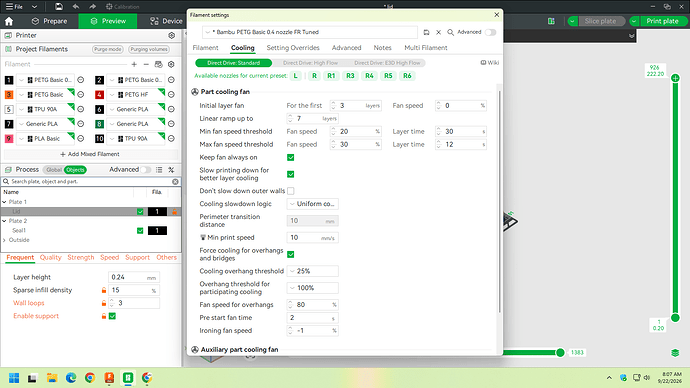This screenshot has height=388, width=690.
Task: Open Slice plate dropdown arrow
Action: tap(573, 21)
